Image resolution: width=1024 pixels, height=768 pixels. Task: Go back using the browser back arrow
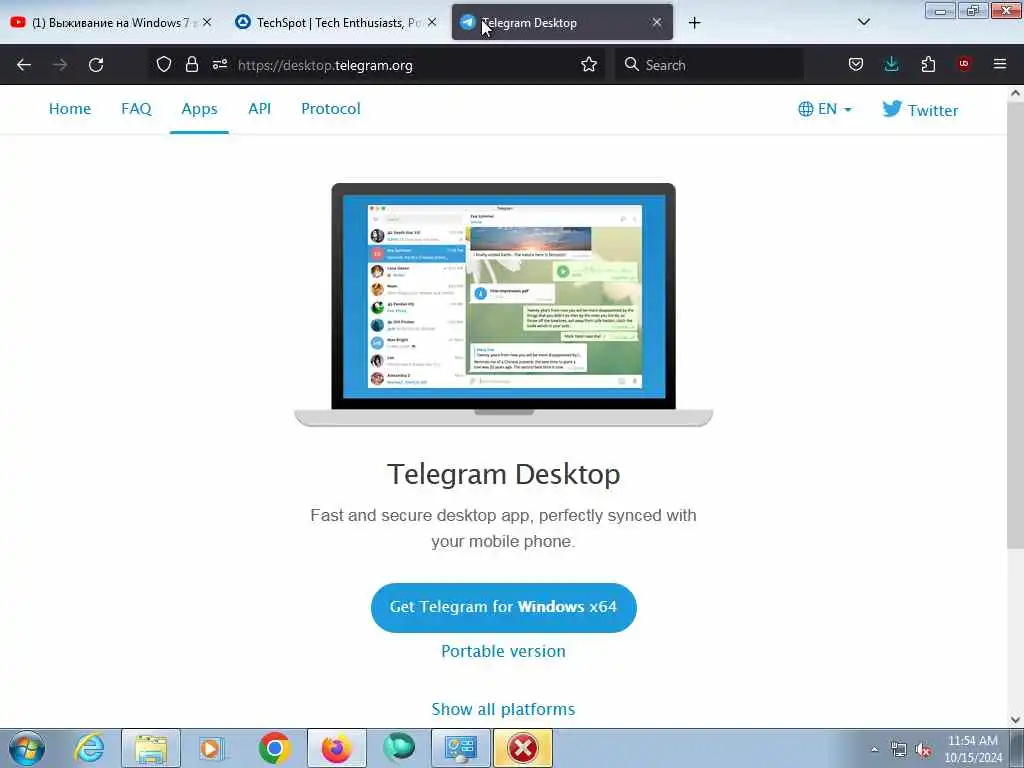(x=24, y=65)
